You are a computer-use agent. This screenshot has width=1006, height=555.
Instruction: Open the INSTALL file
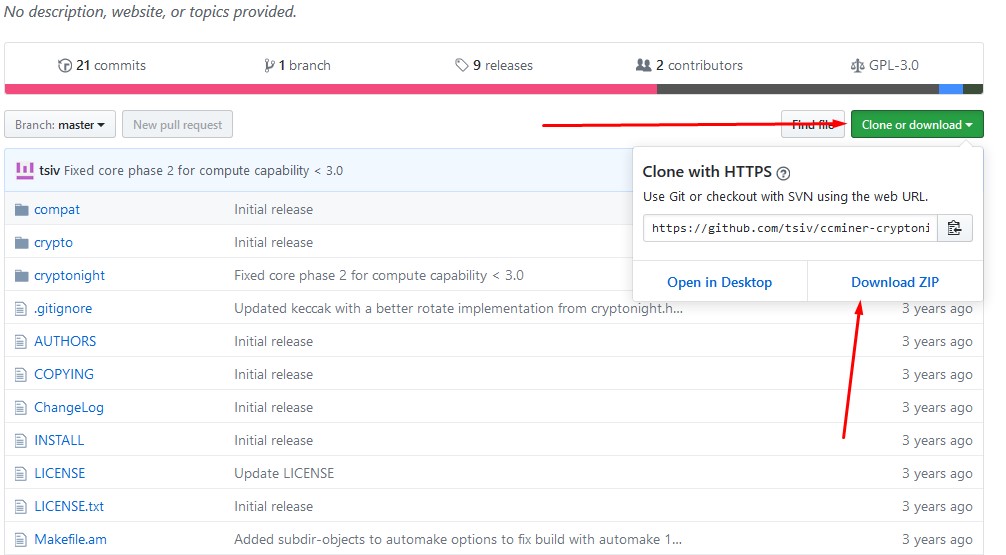click(59, 440)
